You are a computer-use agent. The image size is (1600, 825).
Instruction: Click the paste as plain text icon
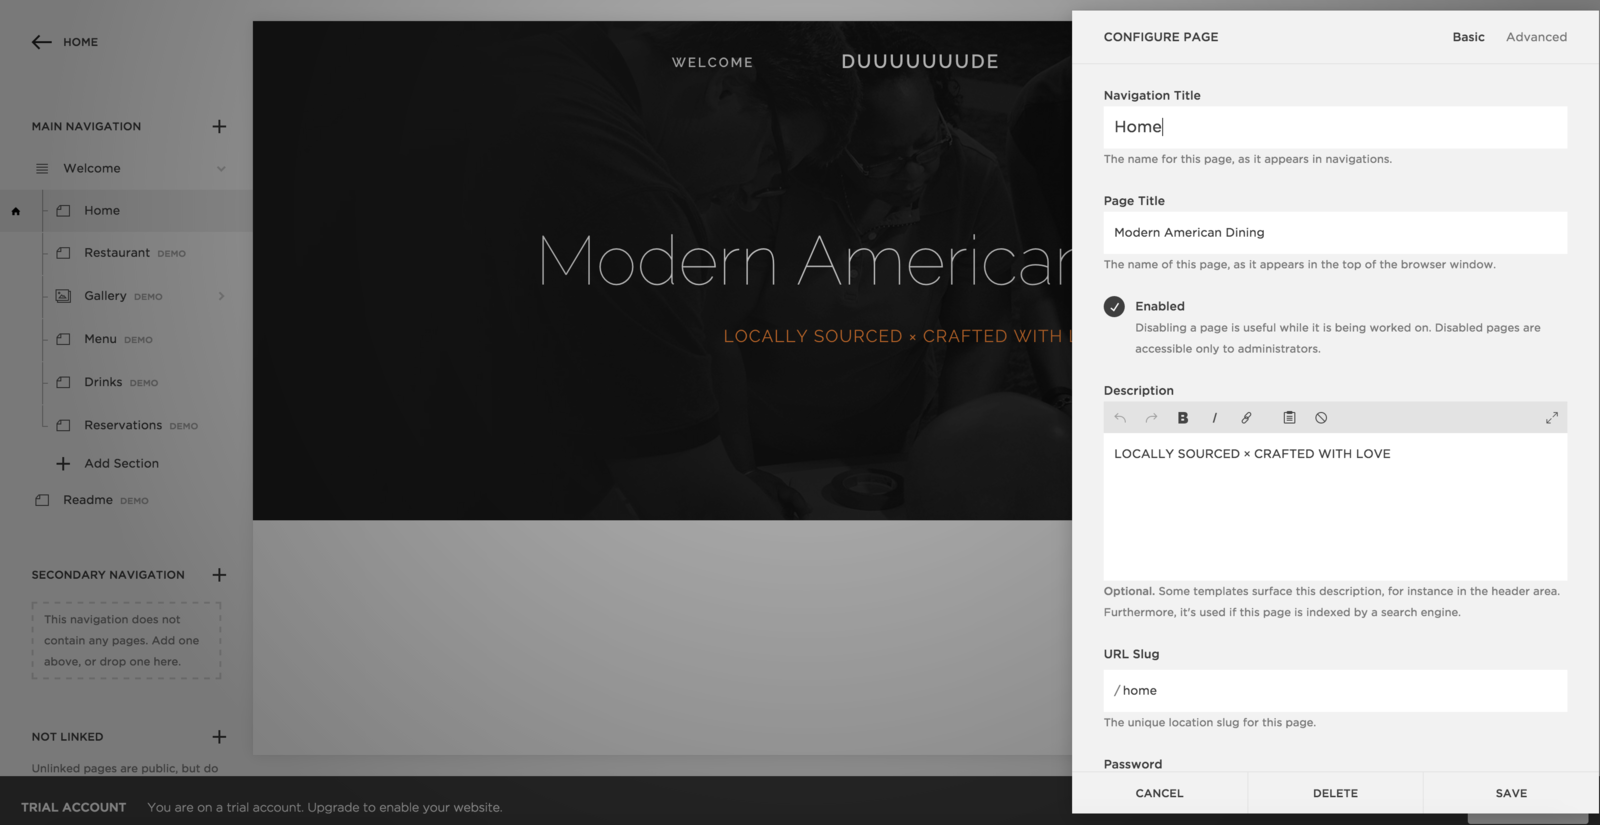(1289, 418)
